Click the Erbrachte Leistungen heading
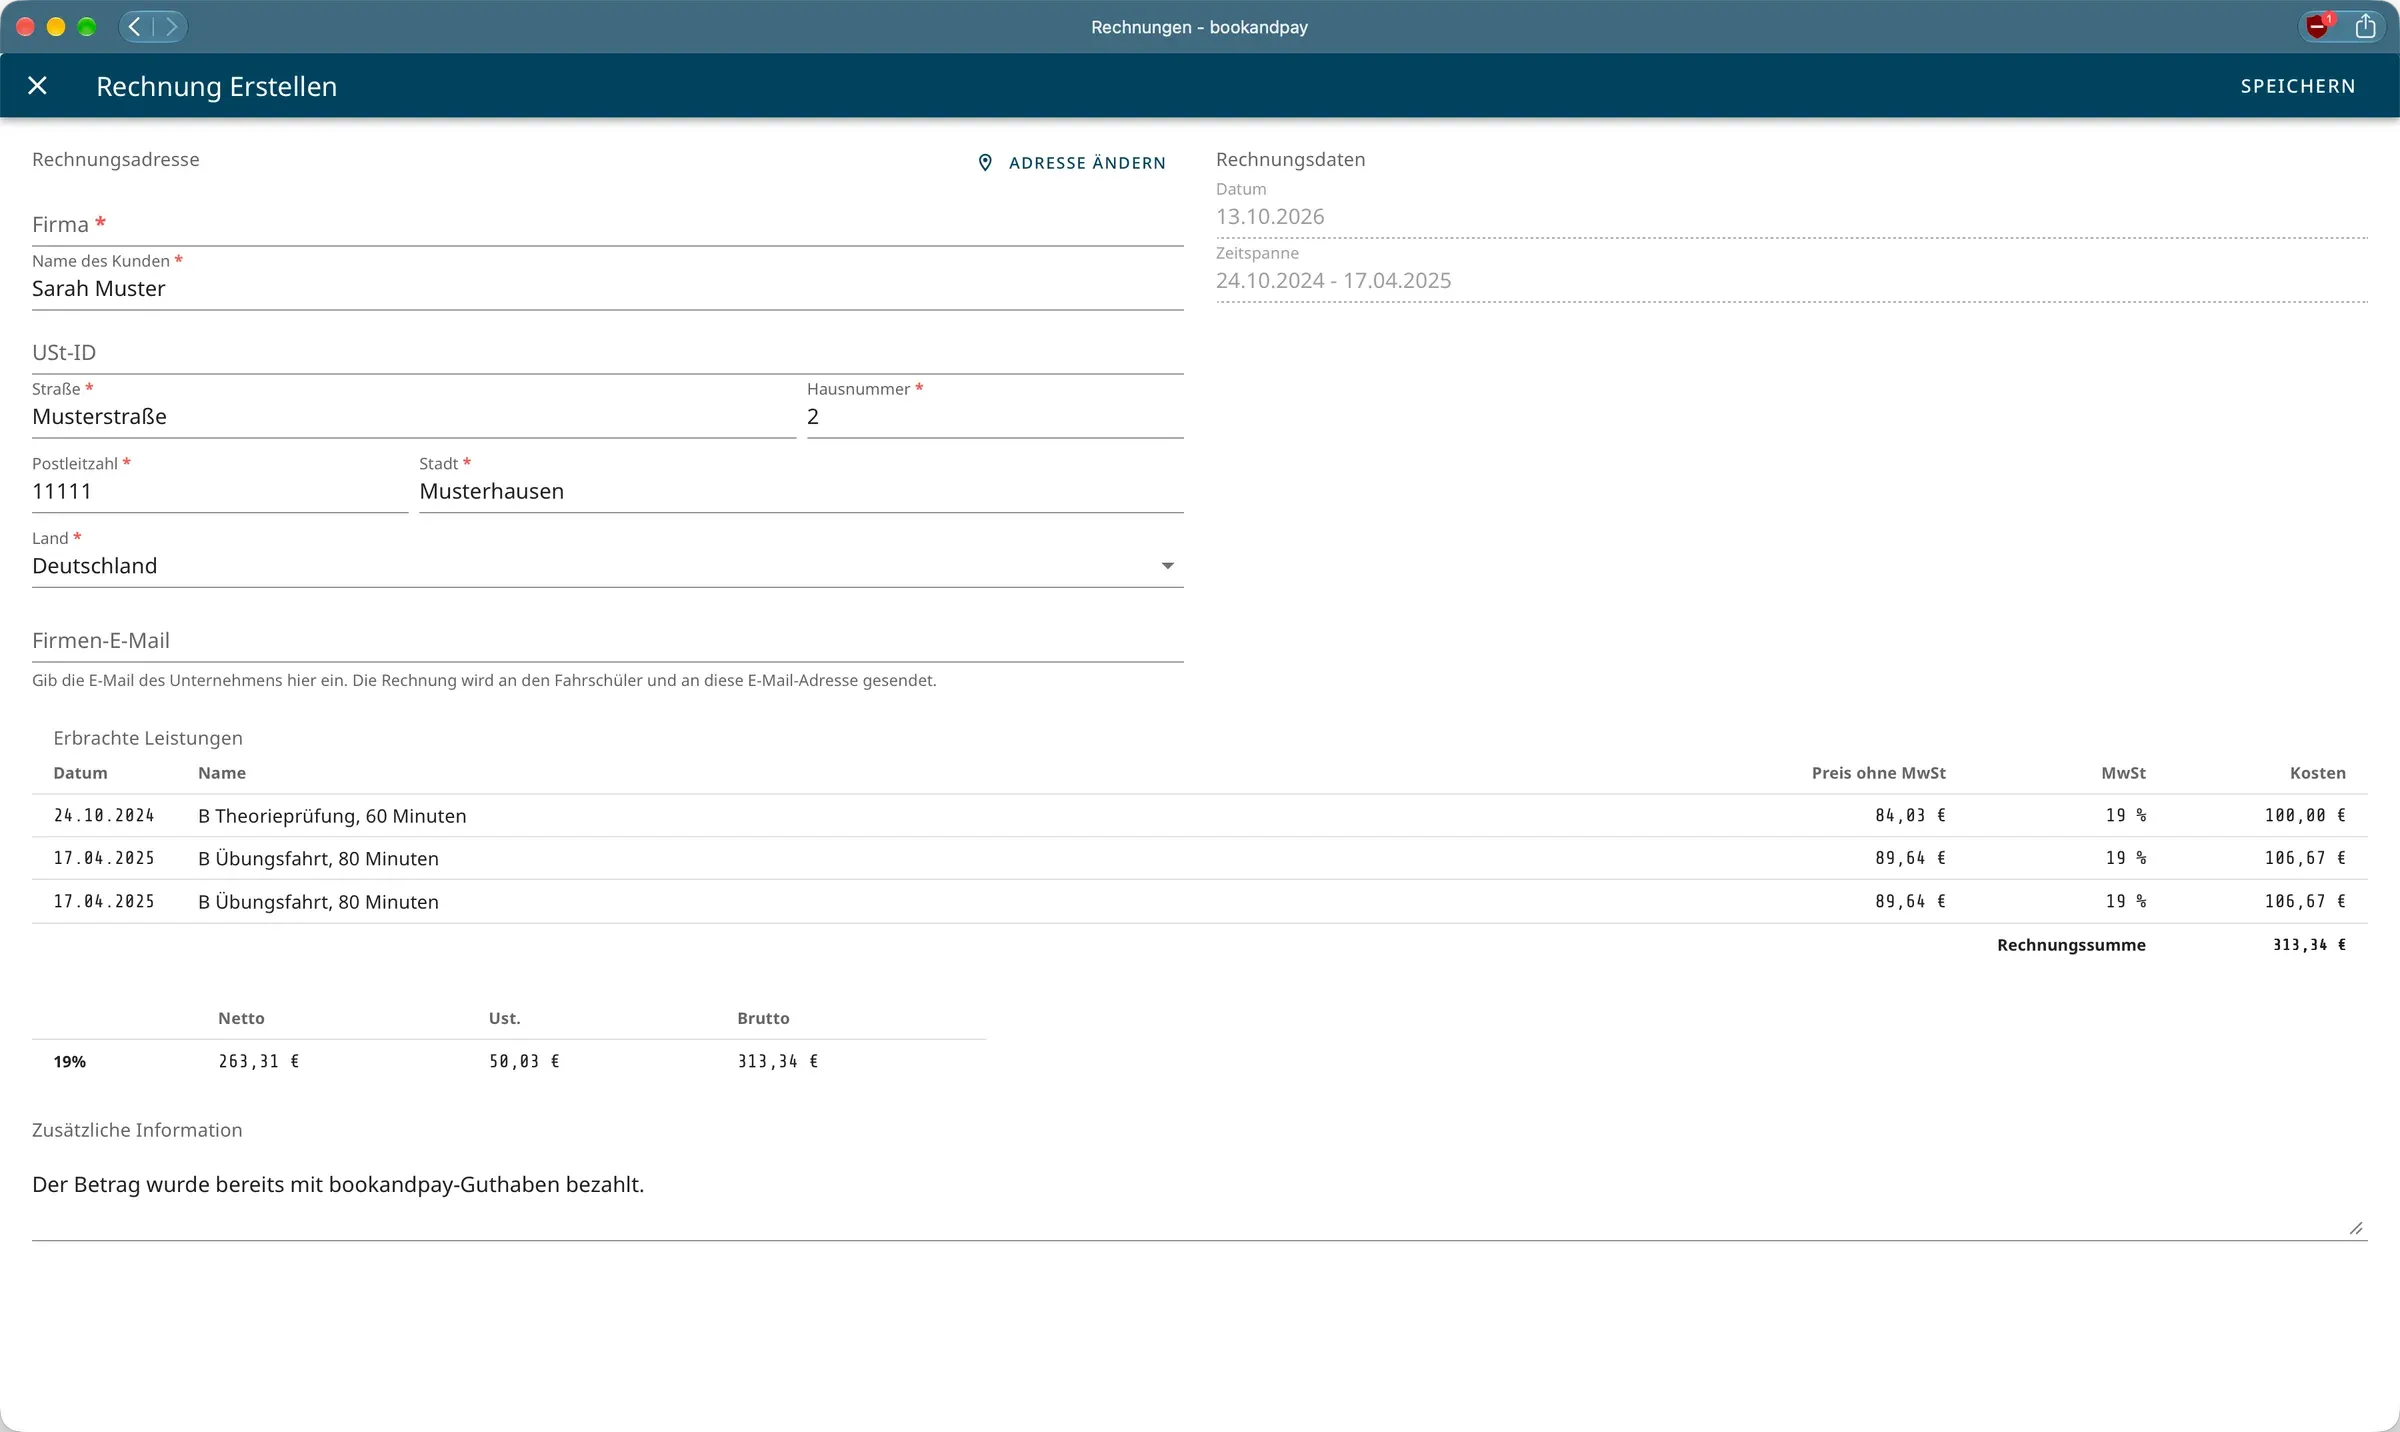This screenshot has width=2400, height=1432. click(148, 738)
